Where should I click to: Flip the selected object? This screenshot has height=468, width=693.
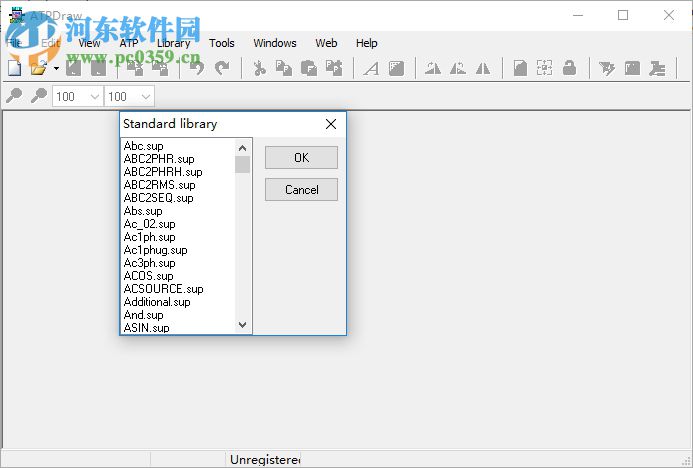(483, 68)
